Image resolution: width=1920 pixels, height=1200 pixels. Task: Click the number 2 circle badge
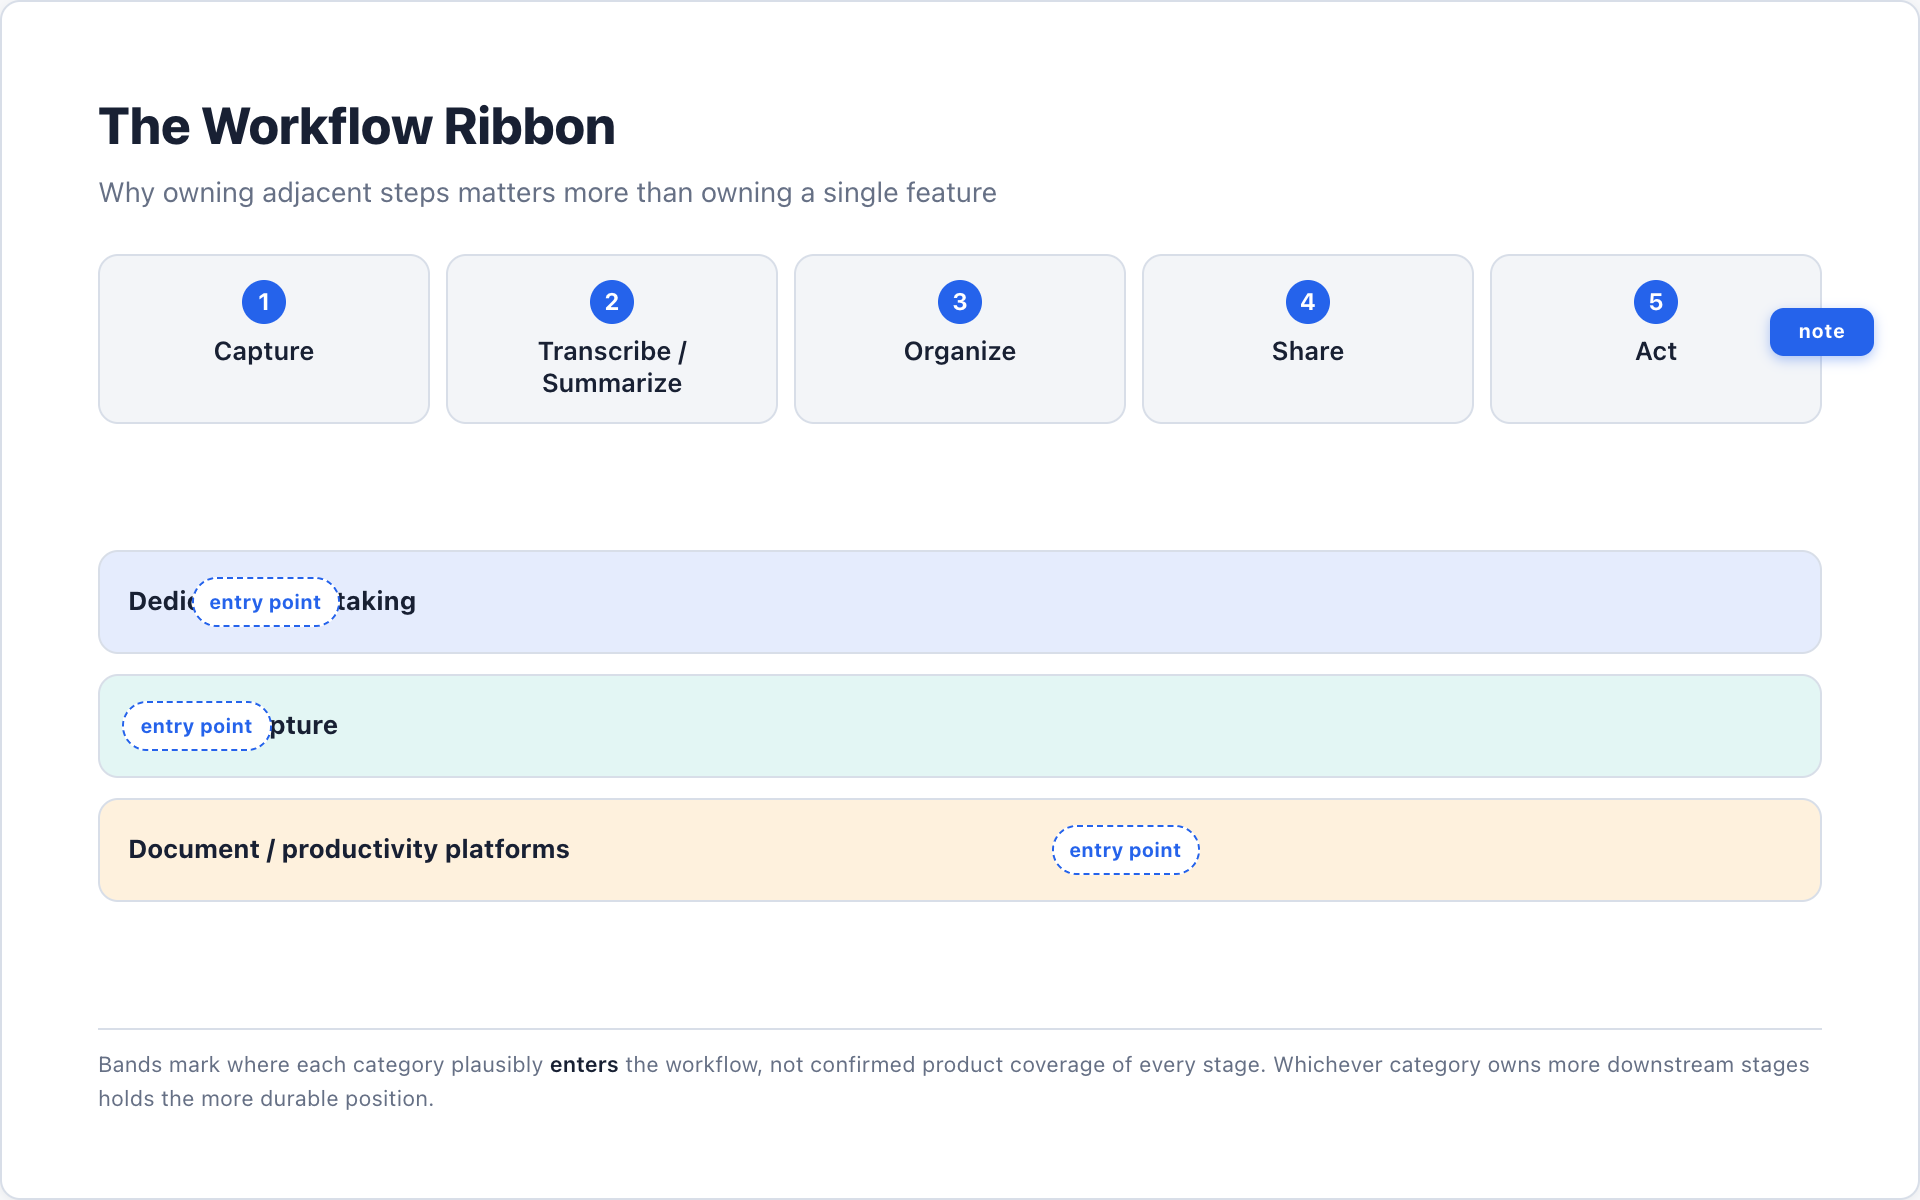(612, 302)
